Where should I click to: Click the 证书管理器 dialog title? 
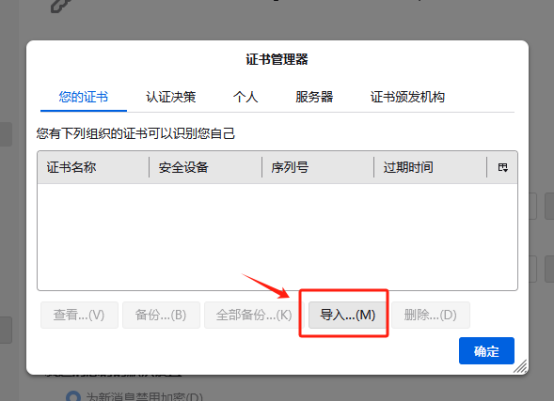pyautogui.click(x=277, y=59)
